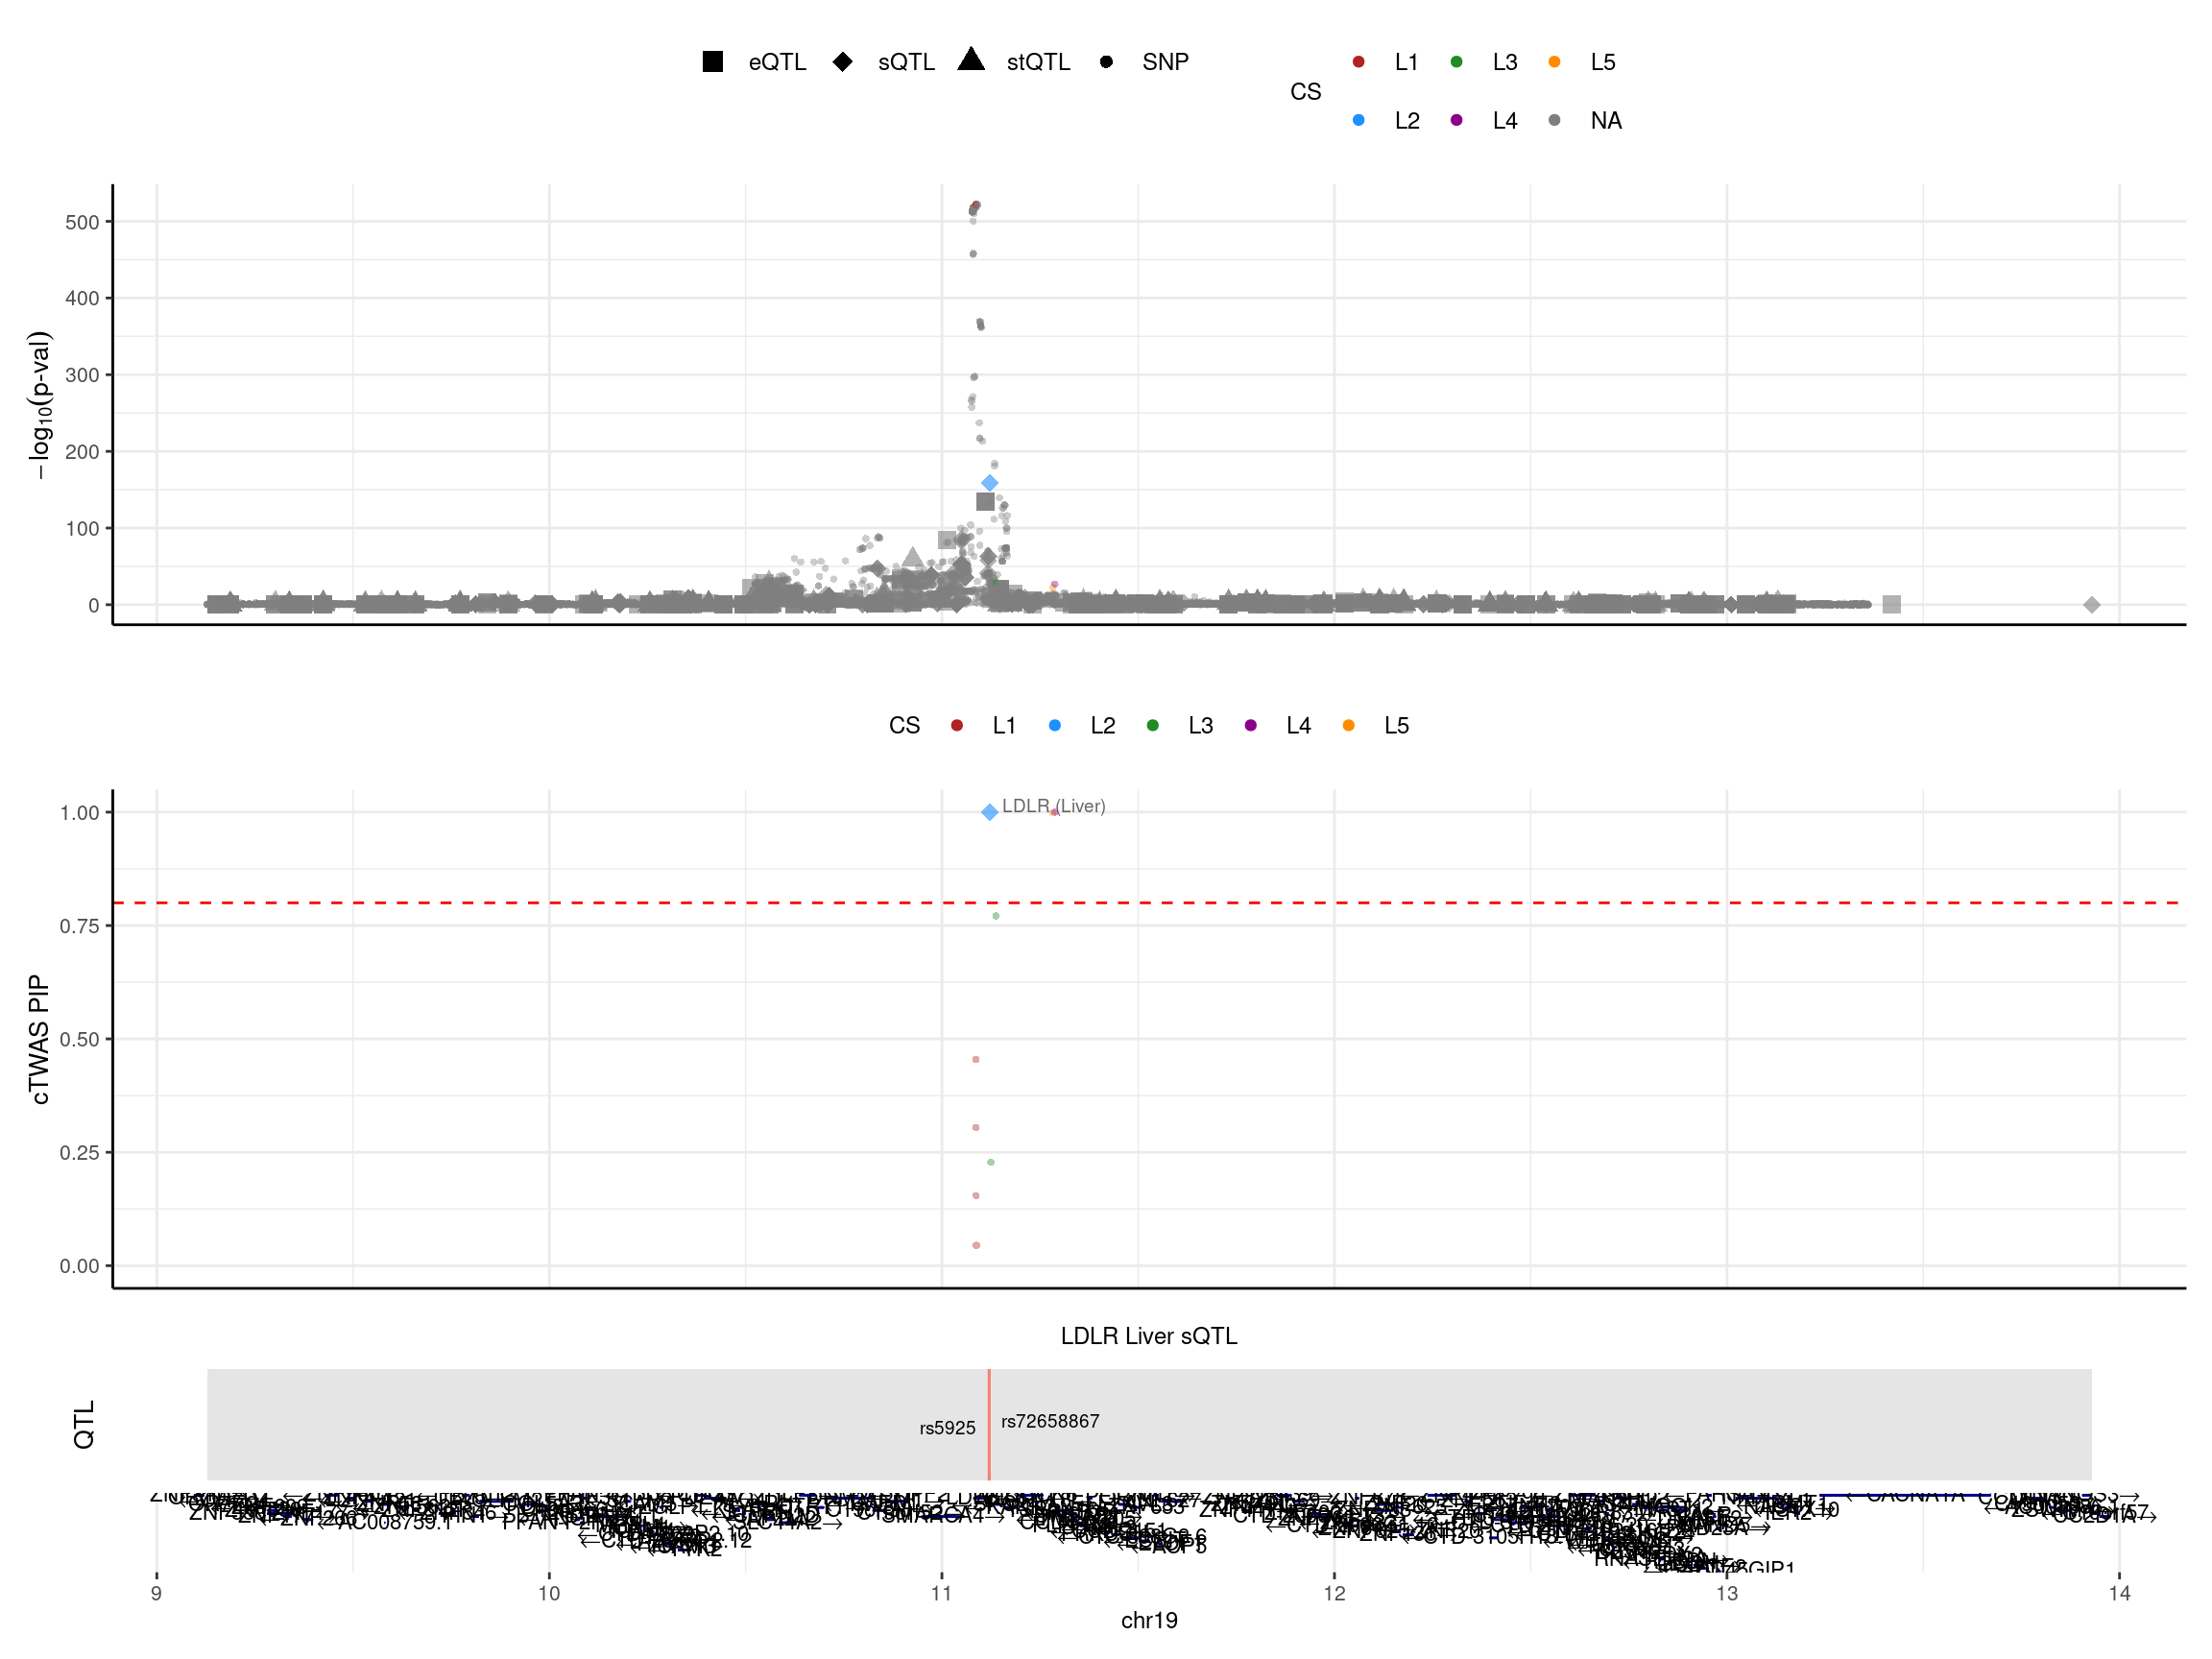2212x1659 pixels.
Task: Click the LDLR (Liver) point label
Action: 1053,806
